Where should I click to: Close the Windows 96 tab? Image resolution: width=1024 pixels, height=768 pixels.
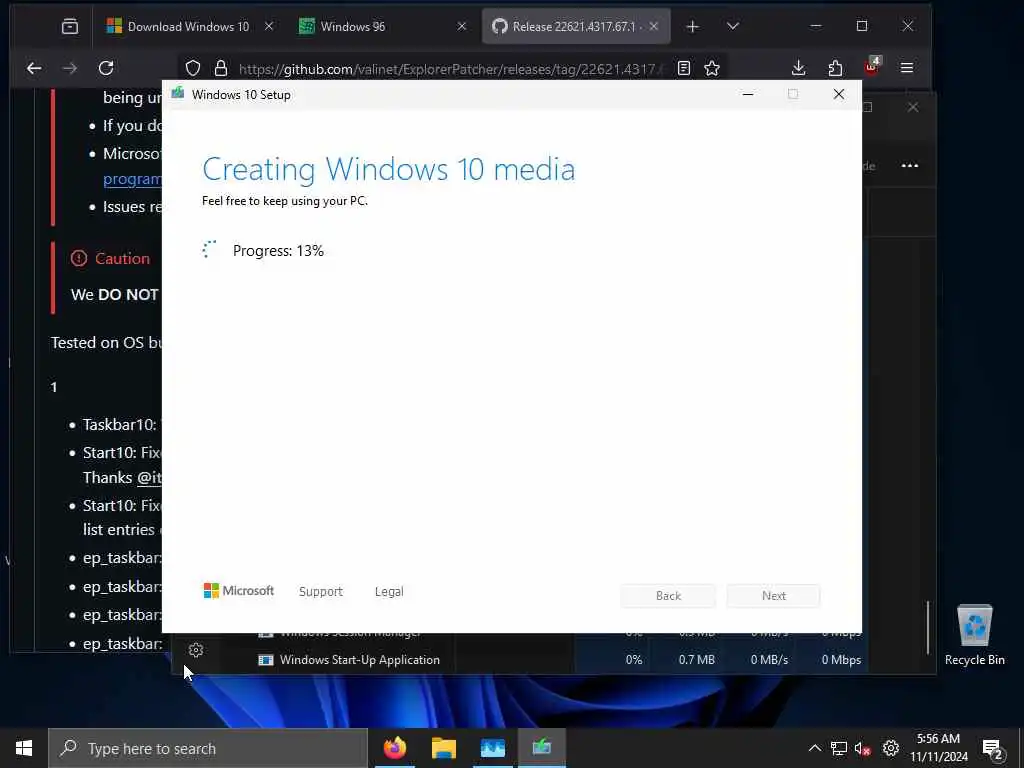click(462, 26)
